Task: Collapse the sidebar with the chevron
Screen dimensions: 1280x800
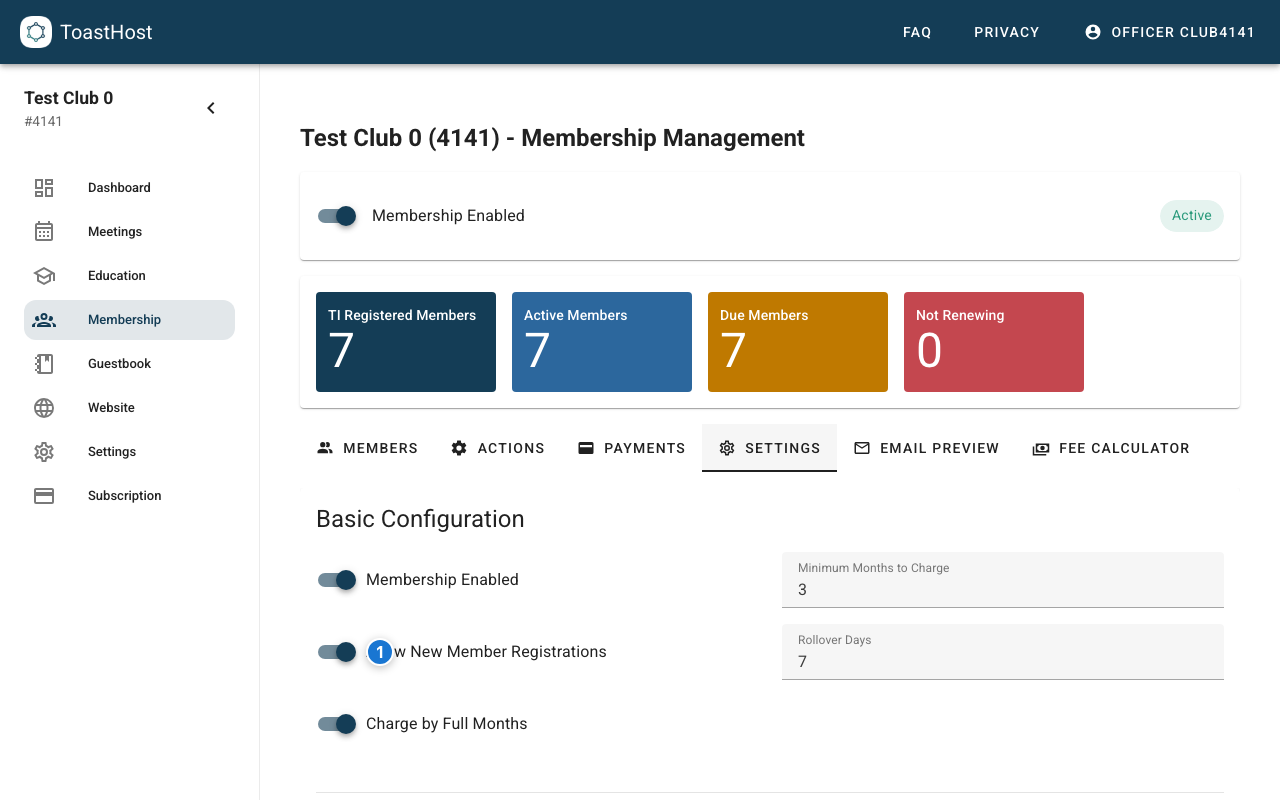Action: coord(211,108)
